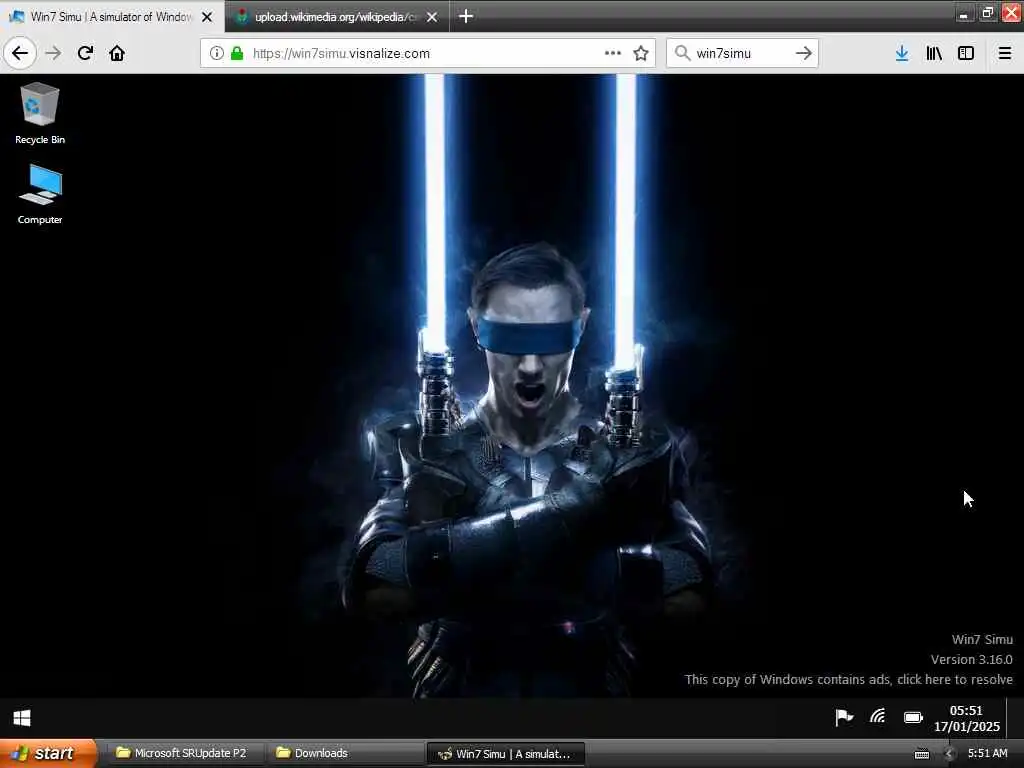Click the show desktop strip in simulator

pyautogui.click(x=1015, y=718)
